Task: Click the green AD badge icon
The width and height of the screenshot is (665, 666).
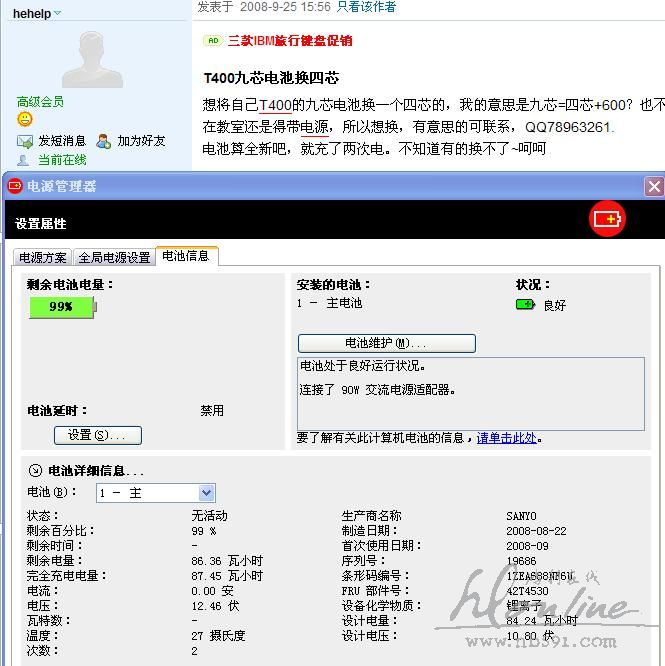Action: (213, 41)
